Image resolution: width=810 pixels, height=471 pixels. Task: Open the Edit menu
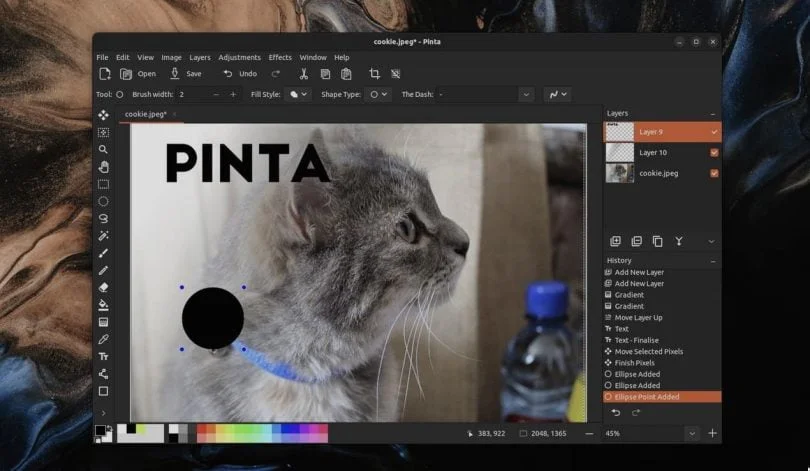122,57
